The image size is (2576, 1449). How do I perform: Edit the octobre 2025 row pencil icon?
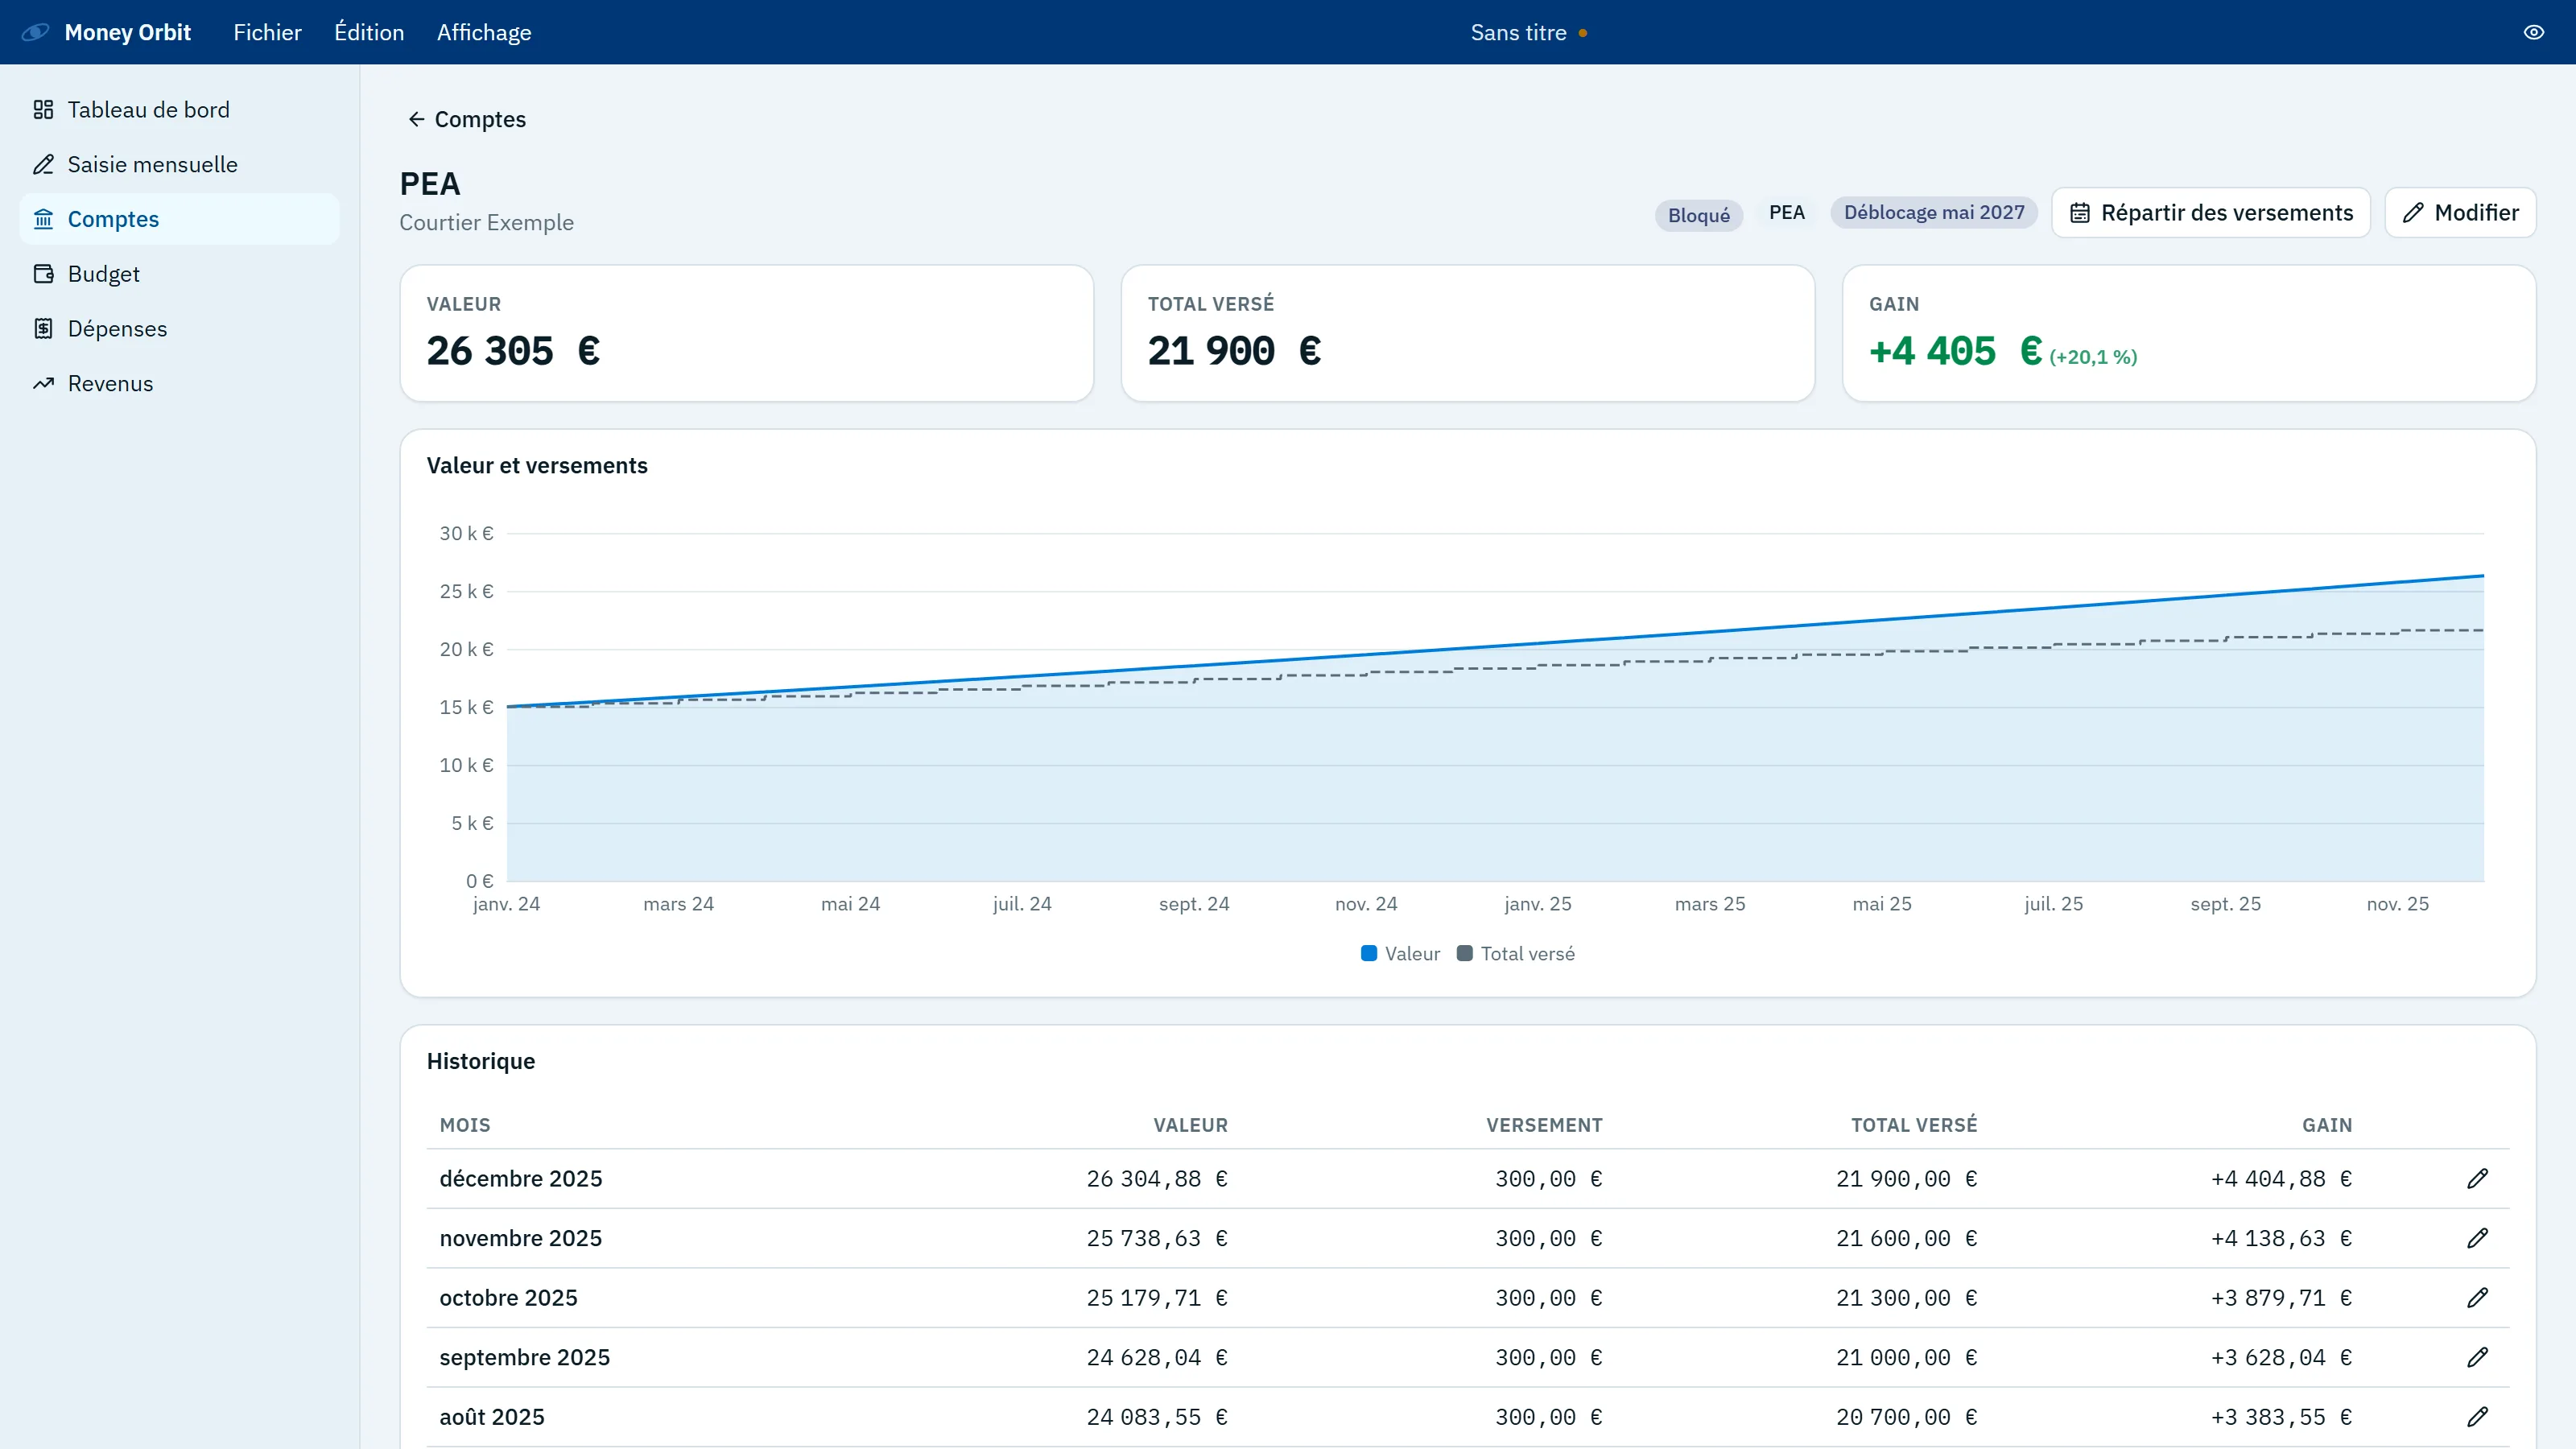(2477, 1298)
